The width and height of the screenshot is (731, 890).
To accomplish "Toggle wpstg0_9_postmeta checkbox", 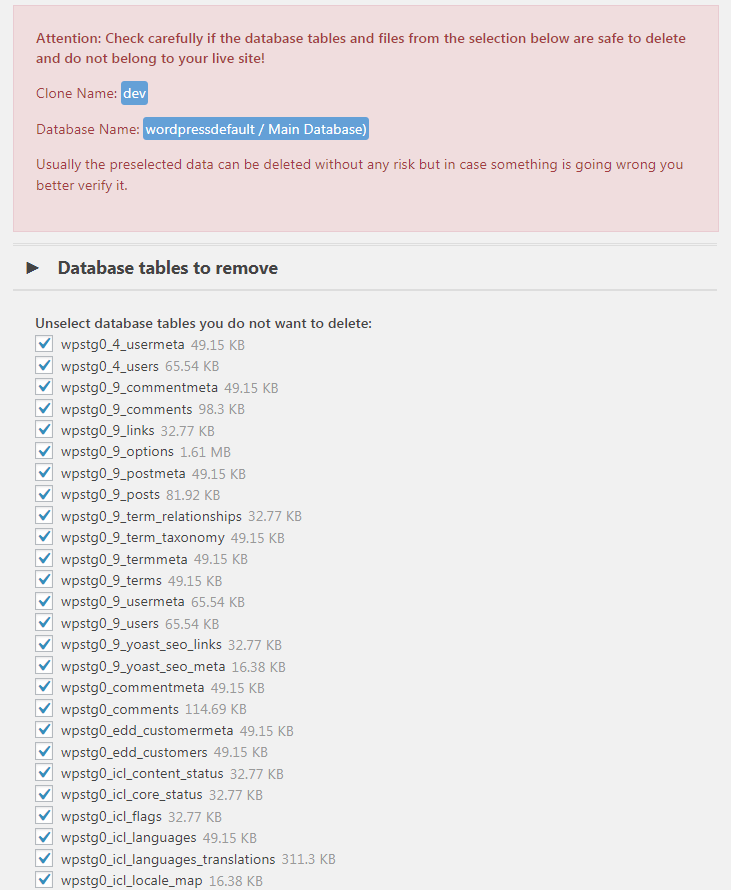I will point(44,472).
